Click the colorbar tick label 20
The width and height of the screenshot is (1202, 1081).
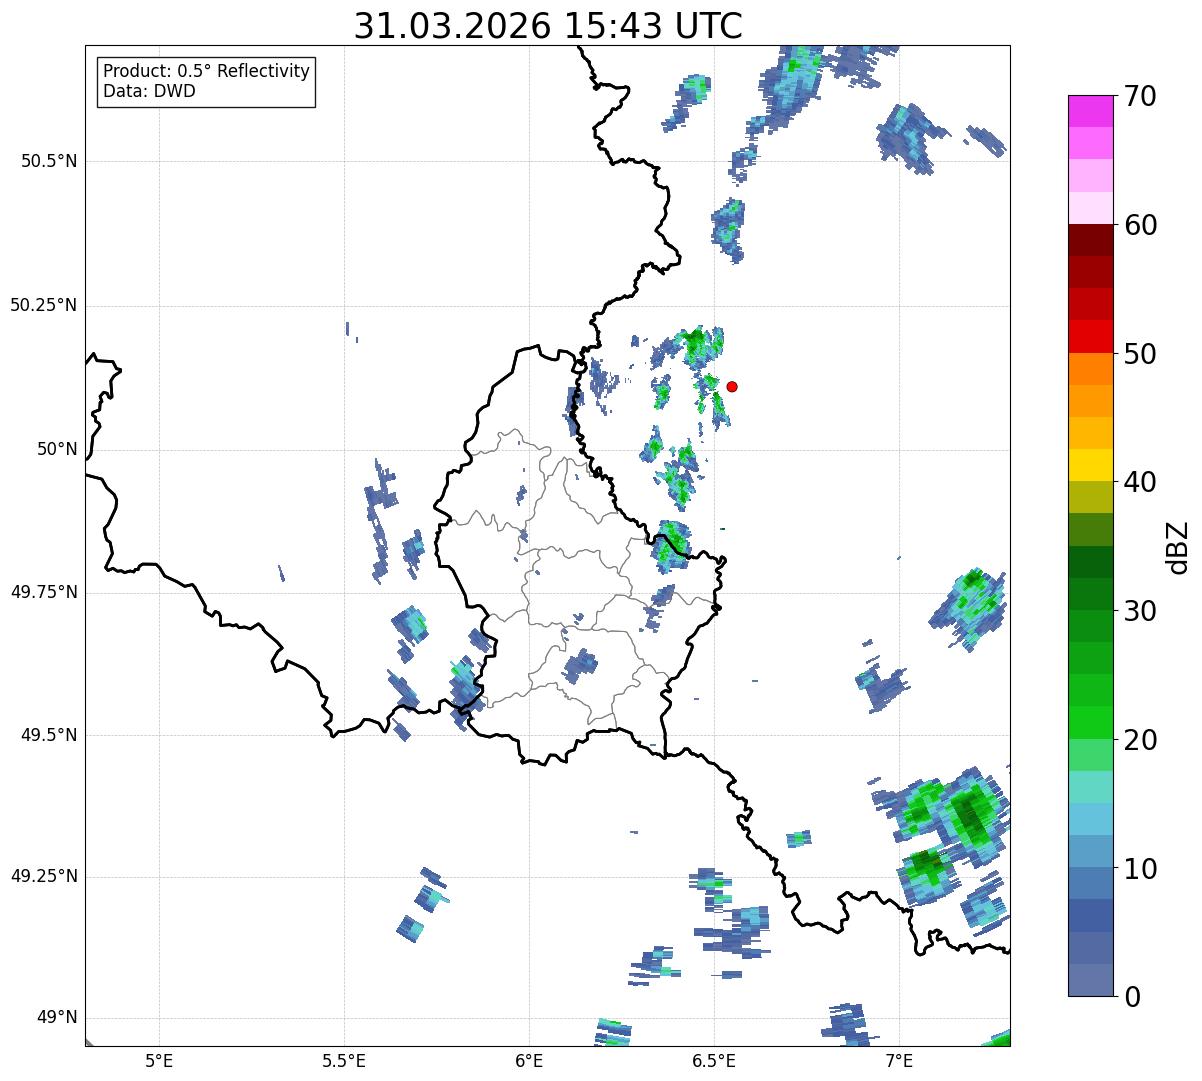[1140, 740]
